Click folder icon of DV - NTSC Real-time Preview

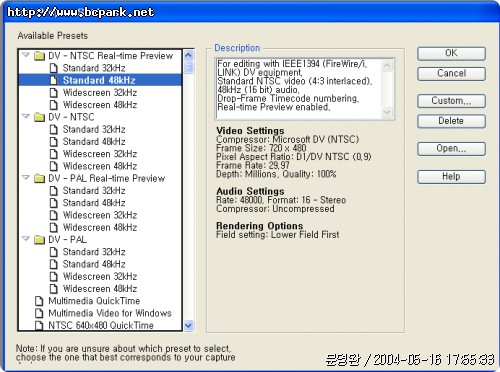pyautogui.click(x=40, y=56)
